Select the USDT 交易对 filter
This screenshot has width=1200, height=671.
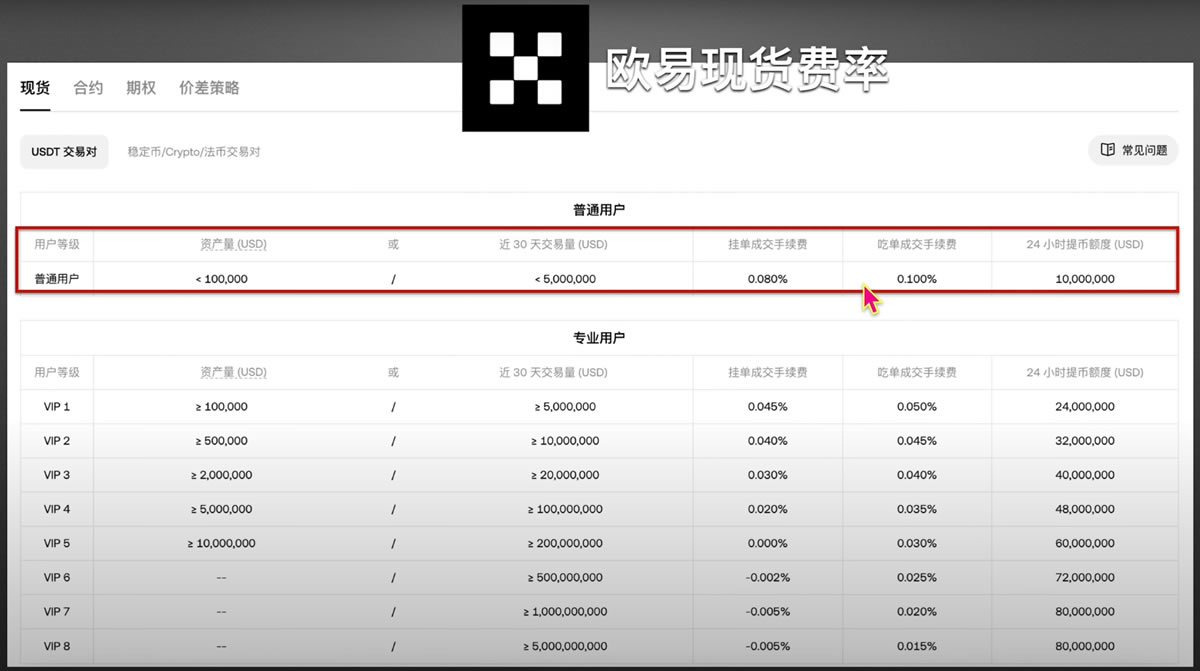coord(63,151)
